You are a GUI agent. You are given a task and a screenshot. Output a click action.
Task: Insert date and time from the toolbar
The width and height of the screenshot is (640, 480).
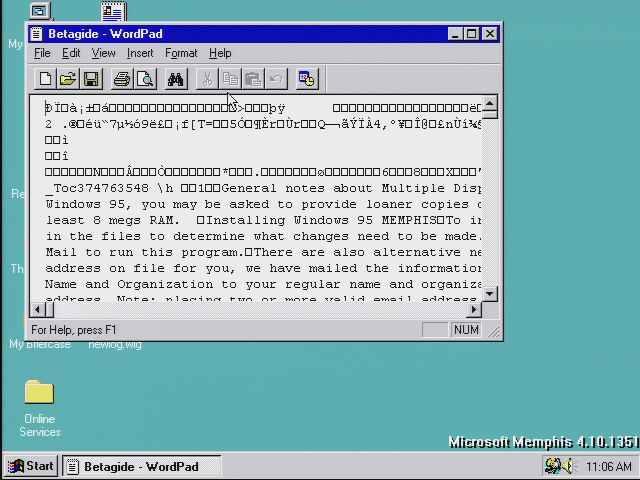[307, 79]
